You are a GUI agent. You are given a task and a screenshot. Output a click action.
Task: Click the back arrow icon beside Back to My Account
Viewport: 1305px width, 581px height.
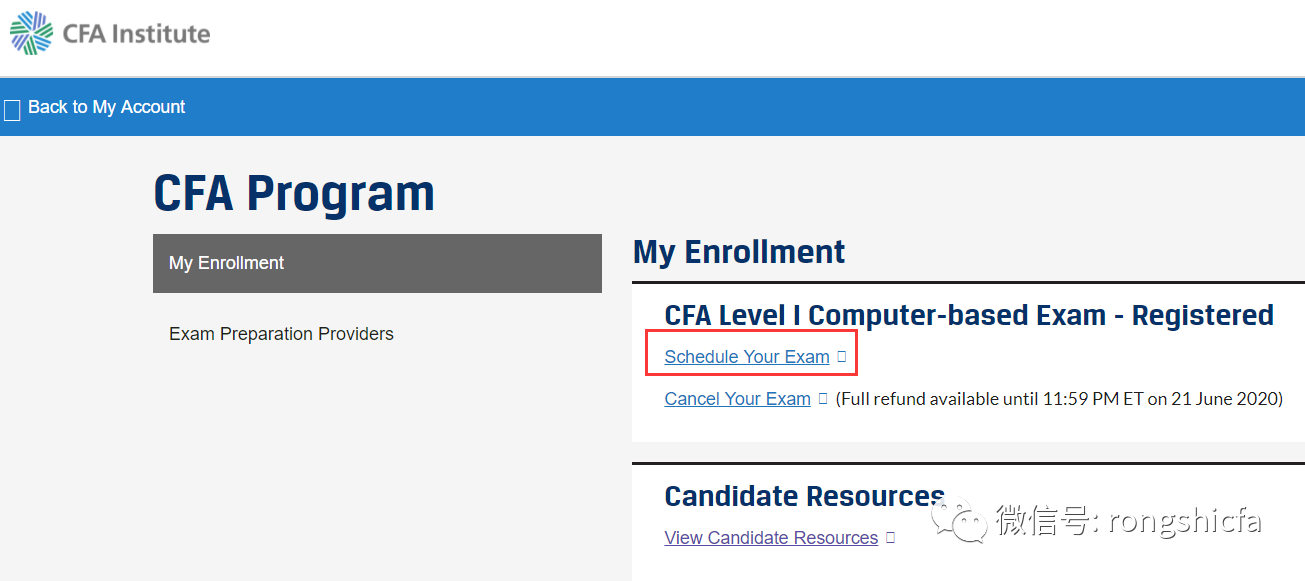click(x=12, y=110)
